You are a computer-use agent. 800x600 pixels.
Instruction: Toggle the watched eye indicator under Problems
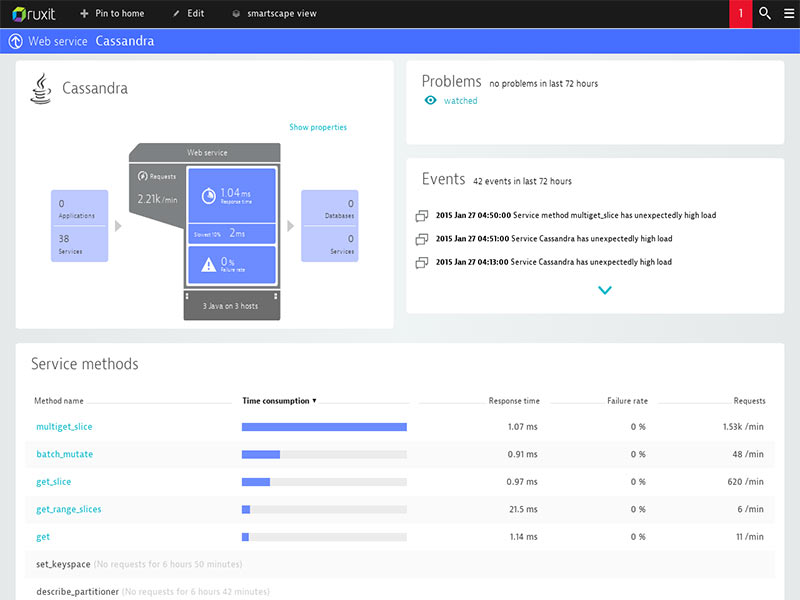pos(429,101)
